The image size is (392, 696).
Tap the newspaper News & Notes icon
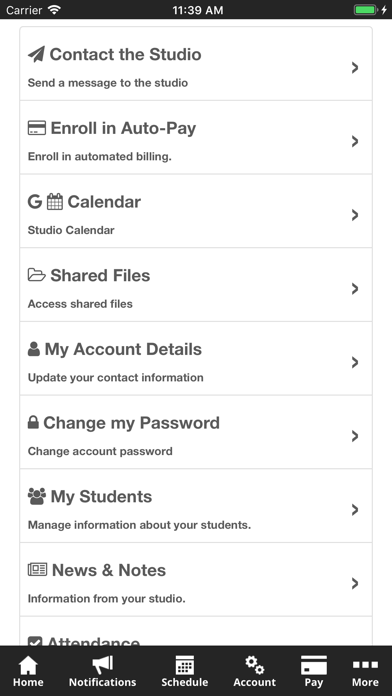(37, 569)
